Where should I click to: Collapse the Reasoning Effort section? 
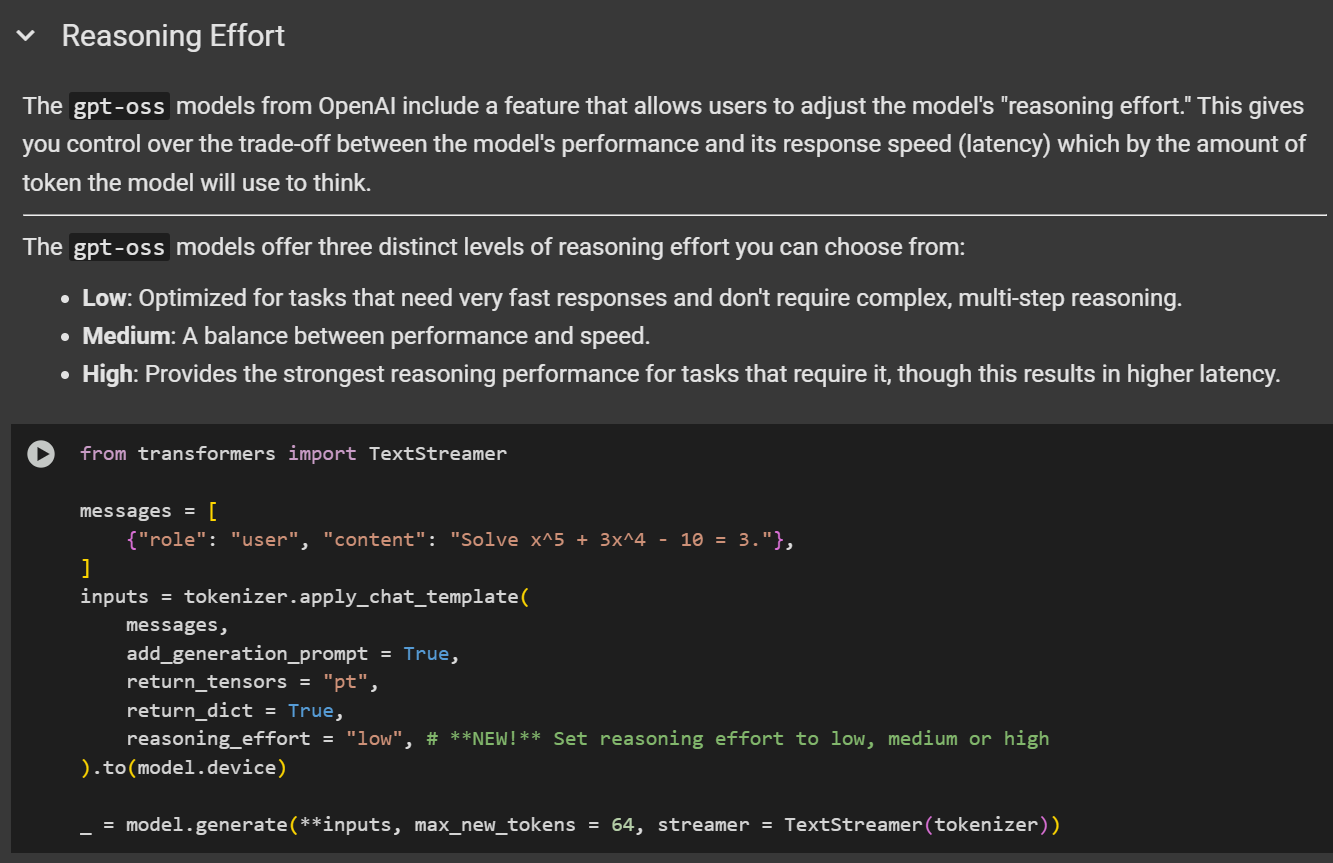[26, 37]
